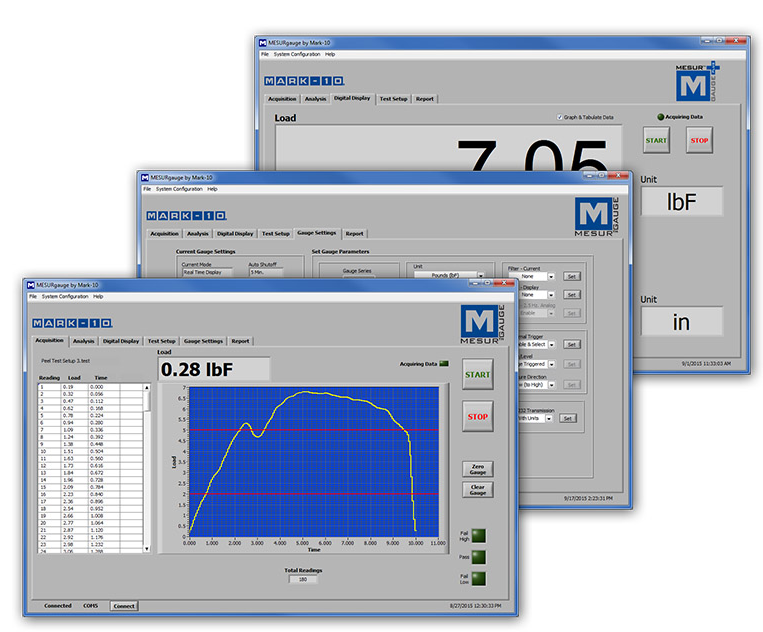Click the Fail Low indicator light
This screenshot has width=763, height=632.
click(x=477, y=578)
